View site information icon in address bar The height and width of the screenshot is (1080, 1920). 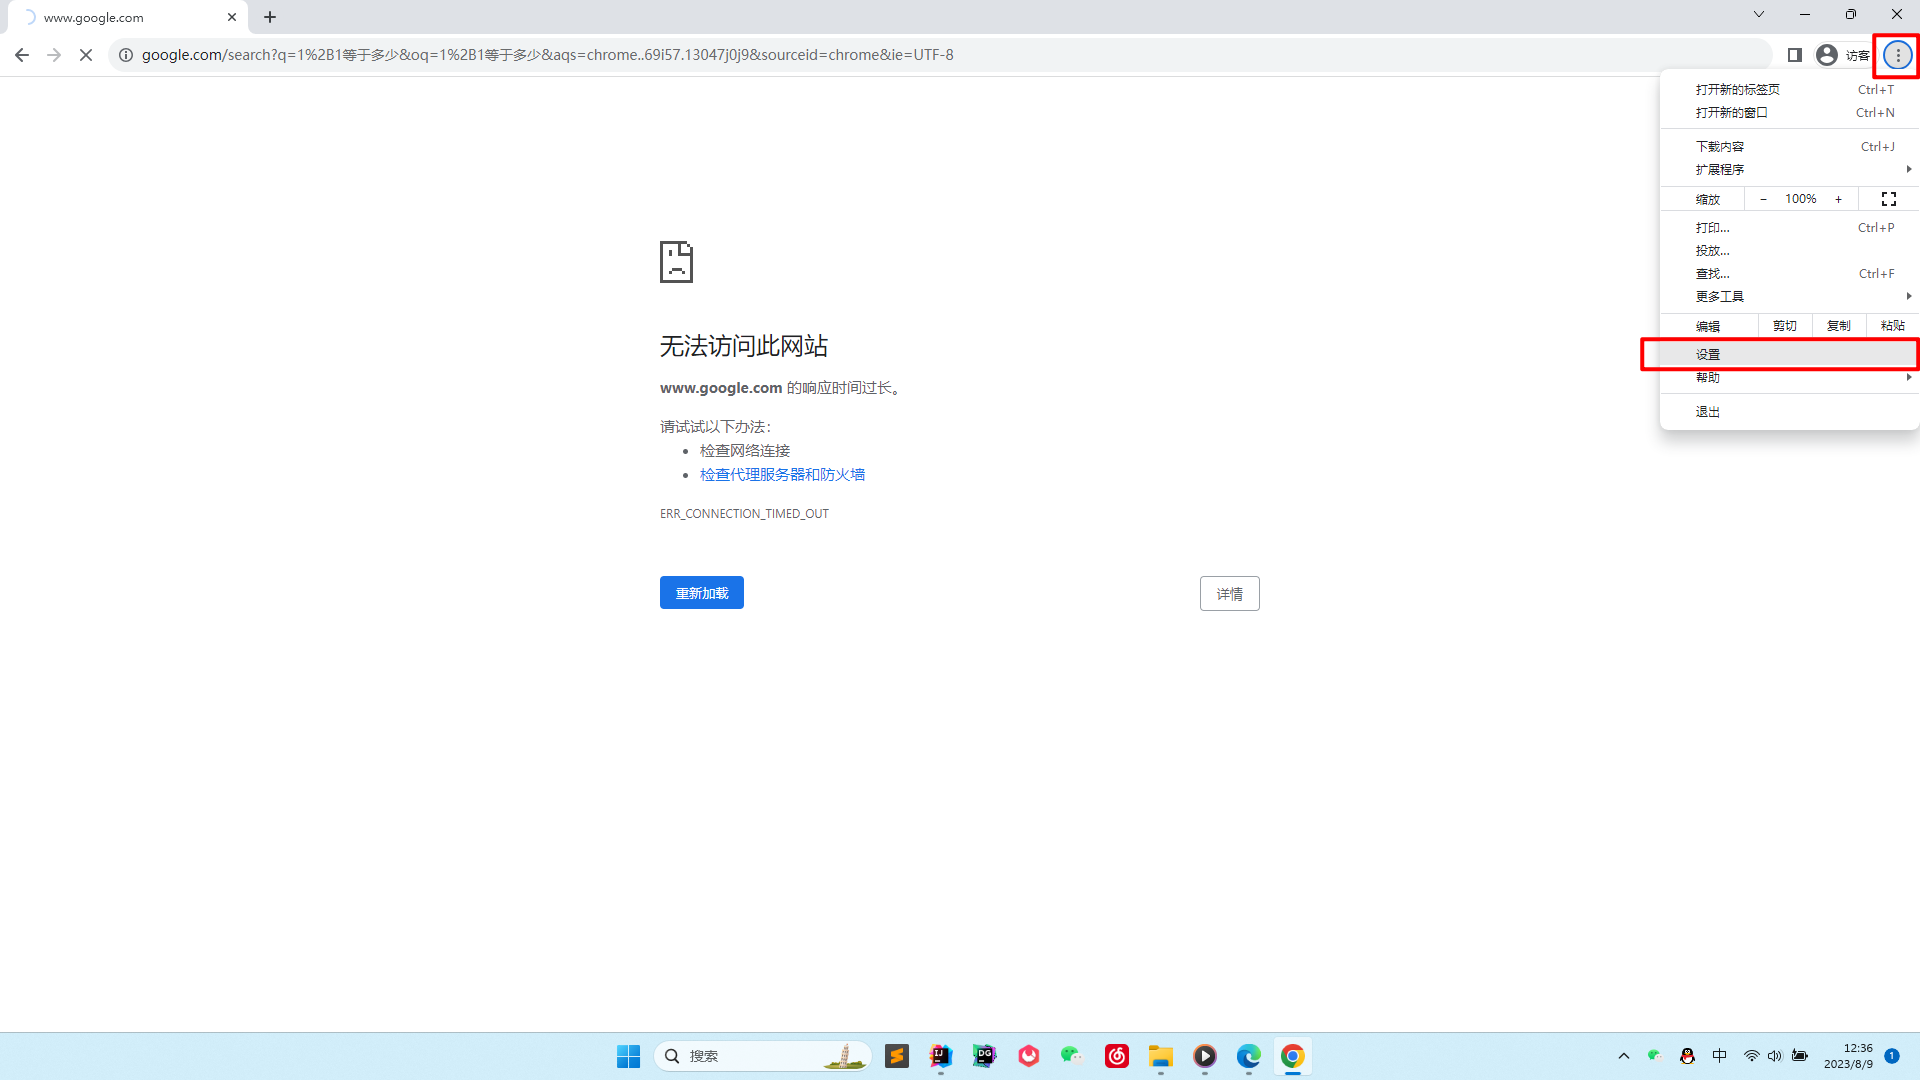[x=126, y=55]
